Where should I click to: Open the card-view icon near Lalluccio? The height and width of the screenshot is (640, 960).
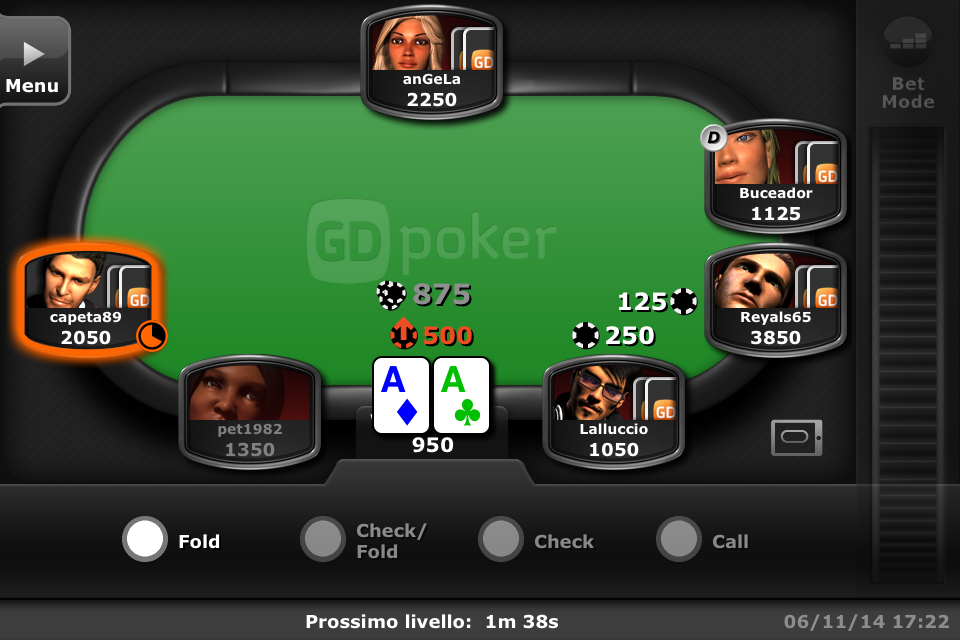click(x=797, y=437)
